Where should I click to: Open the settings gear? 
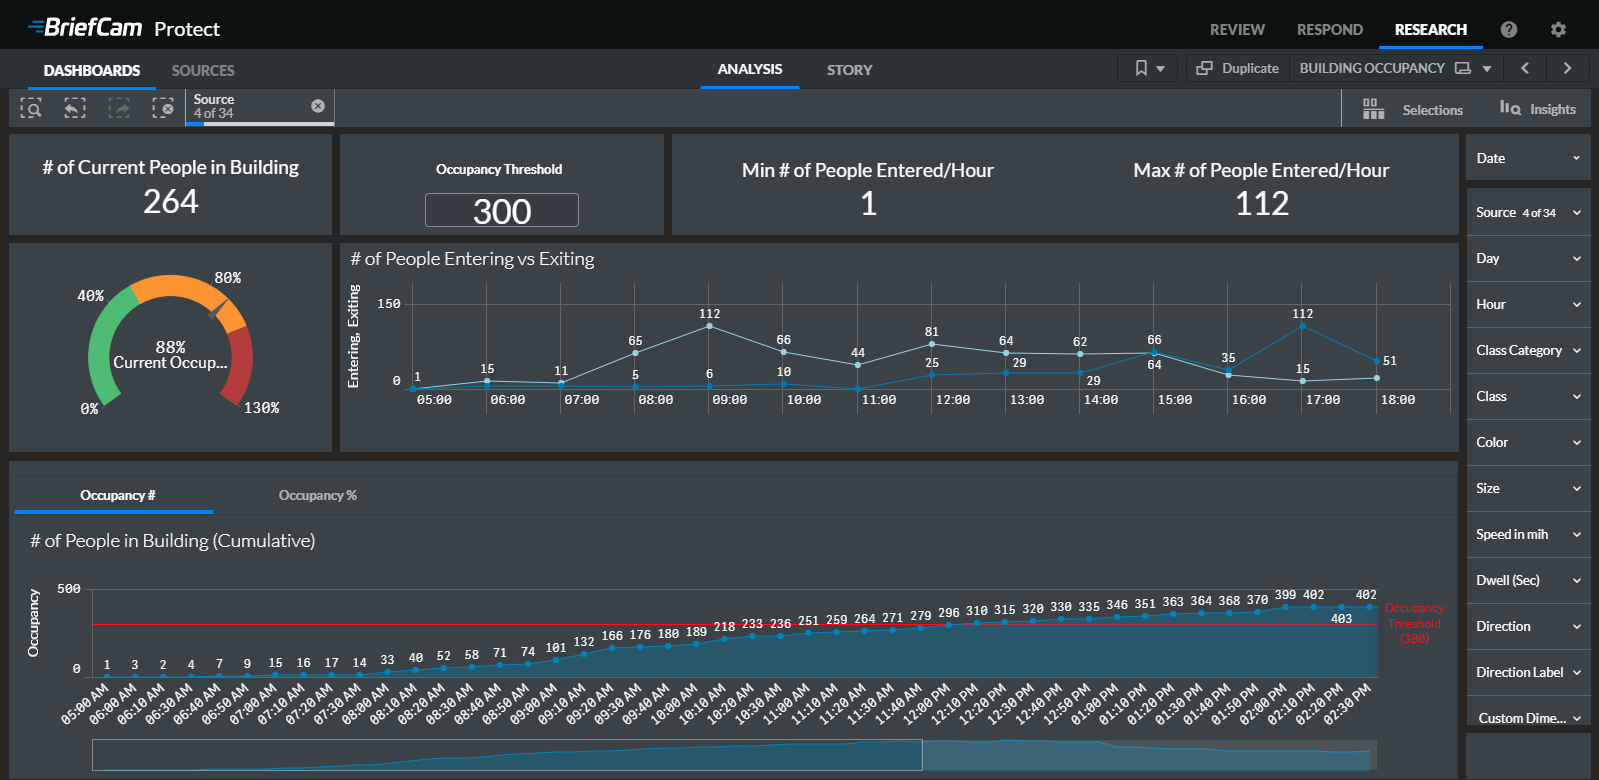[1558, 30]
